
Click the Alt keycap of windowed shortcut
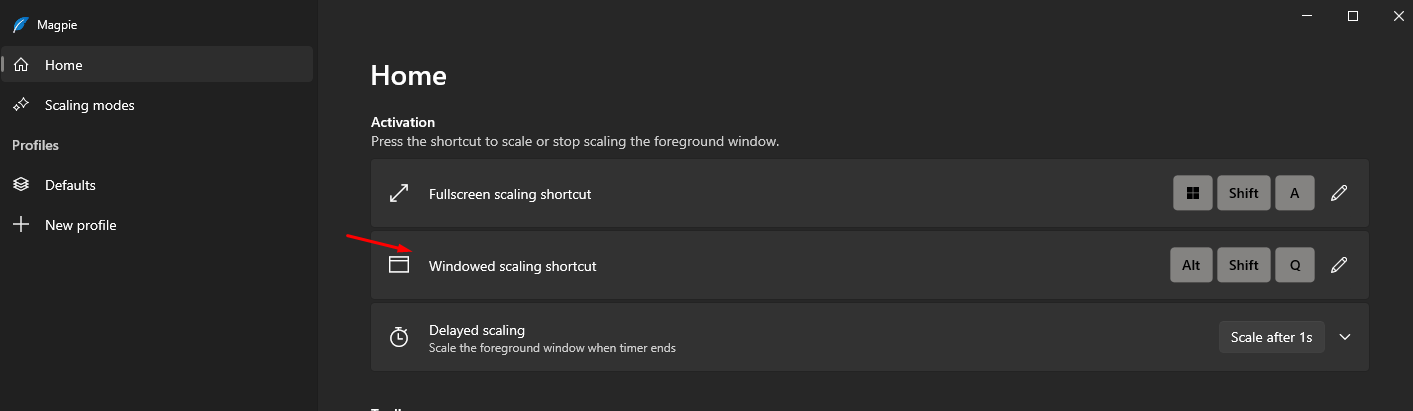click(1191, 265)
